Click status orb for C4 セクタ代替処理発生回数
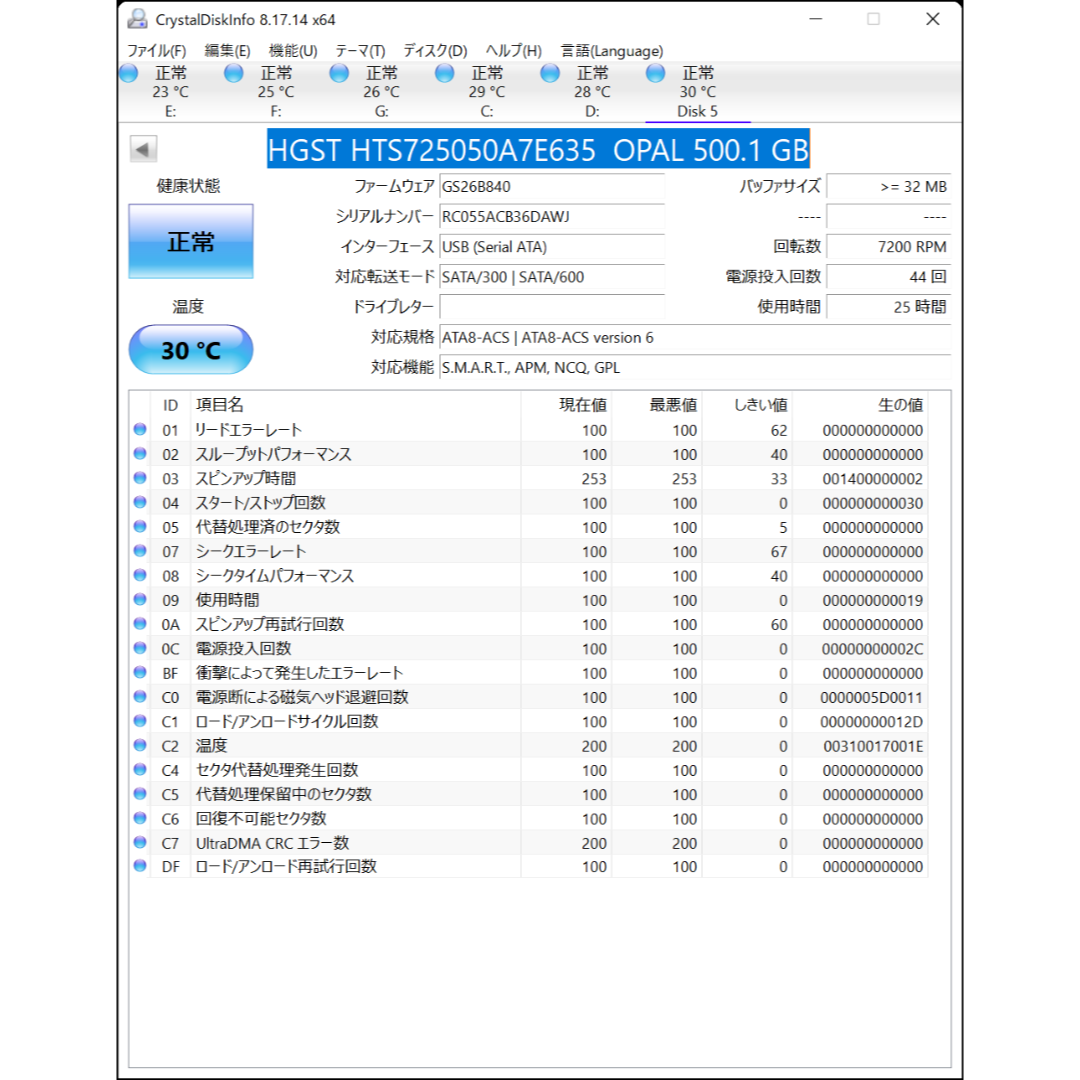 (140, 769)
